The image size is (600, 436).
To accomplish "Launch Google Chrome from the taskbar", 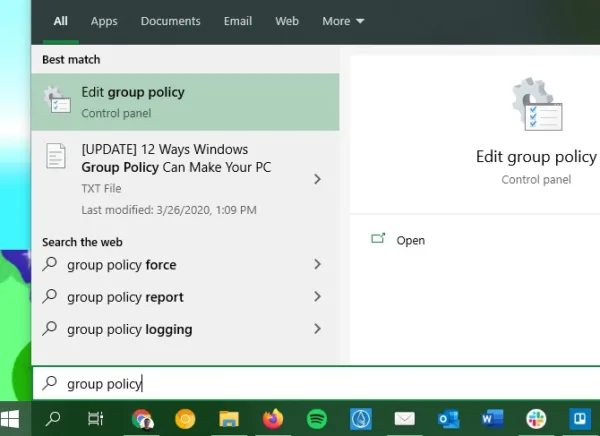I will pos(142,419).
